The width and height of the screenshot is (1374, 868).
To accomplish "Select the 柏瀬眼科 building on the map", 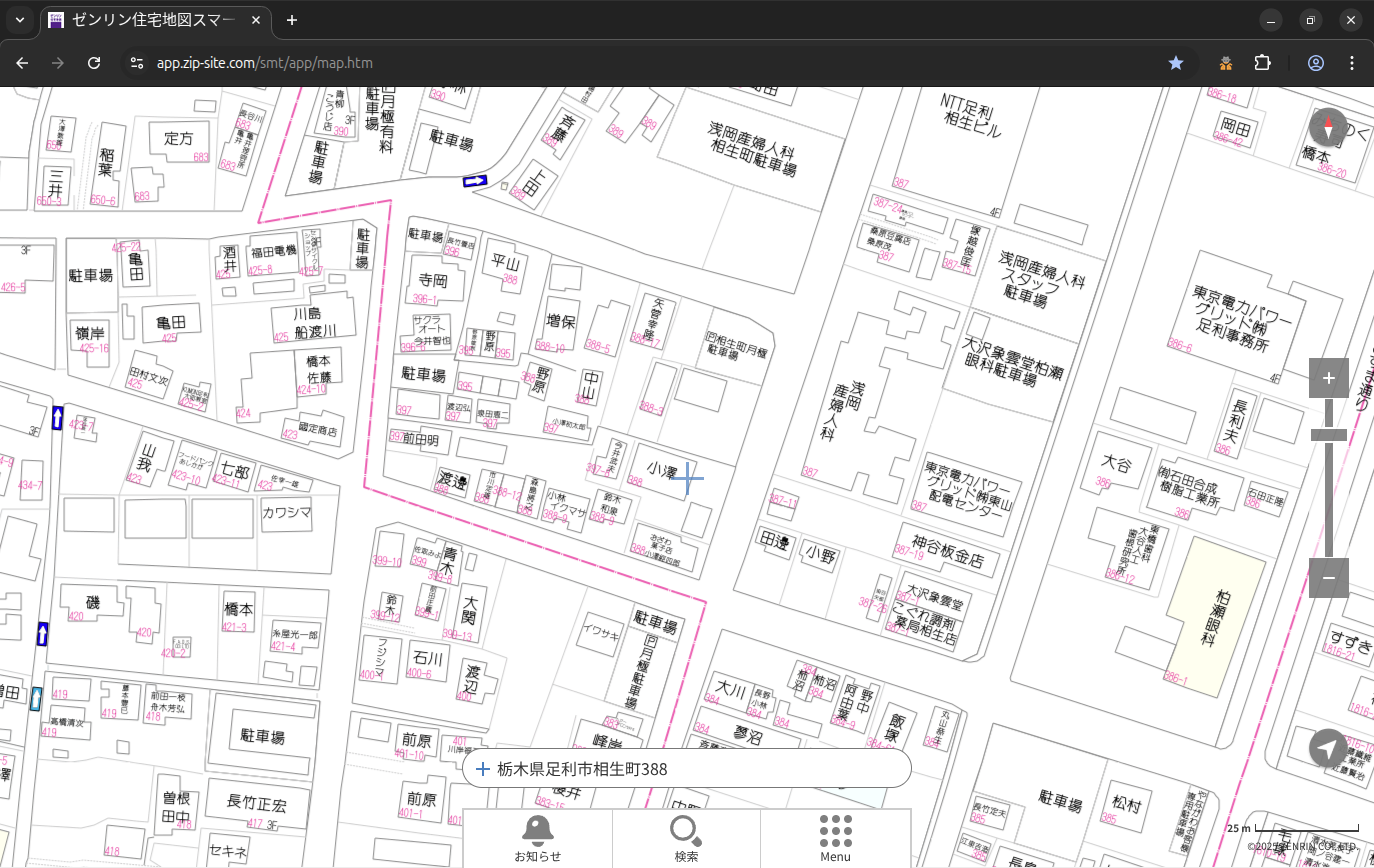I will pyautogui.click(x=1215, y=615).
